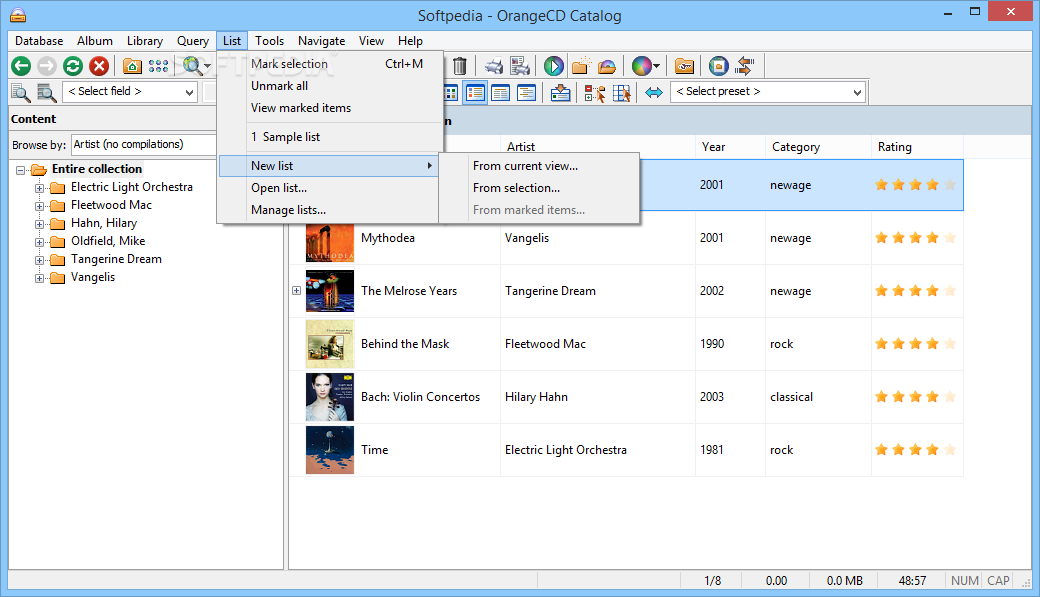Choose View marked items entry

pos(331,107)
